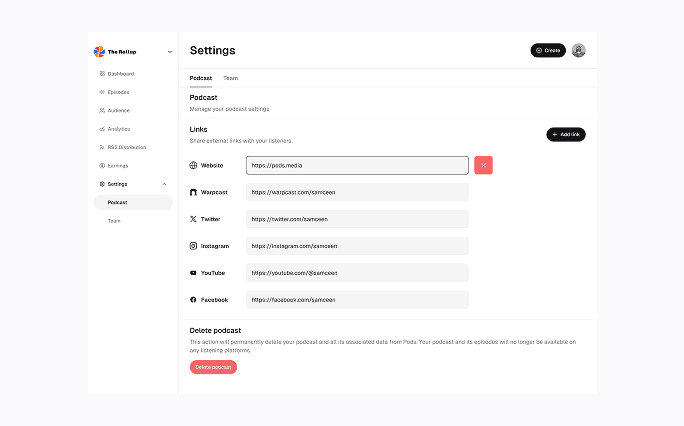Click the Delete podcast section heading
Viewport: 684px width, 426px height.
click(215, 331)
